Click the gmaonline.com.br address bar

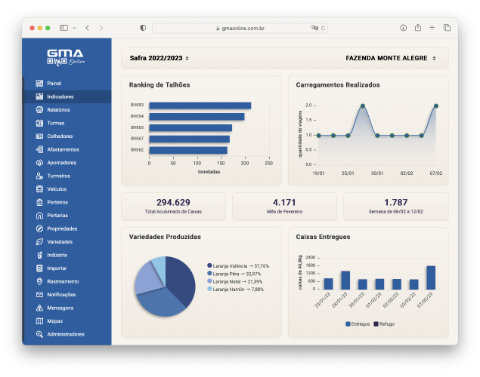tap(240, 28)
